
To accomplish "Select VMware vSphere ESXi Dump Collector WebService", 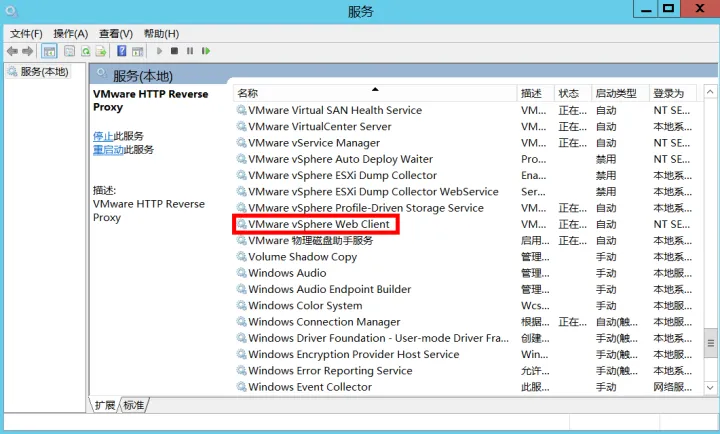I will [465, 192].
